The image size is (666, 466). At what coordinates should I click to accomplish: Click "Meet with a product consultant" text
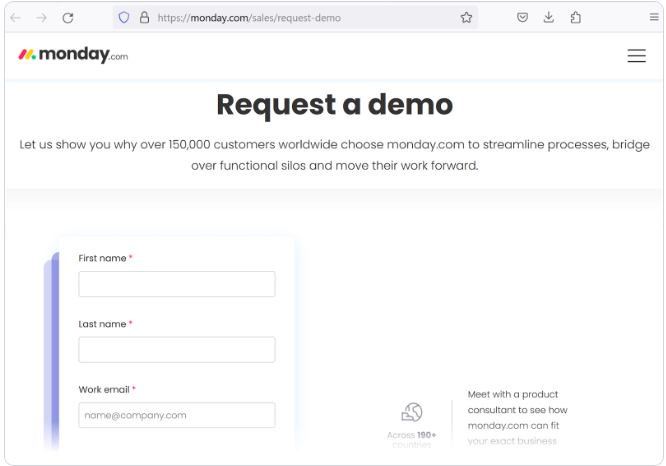pyautogui.click(x=517, y=418)
